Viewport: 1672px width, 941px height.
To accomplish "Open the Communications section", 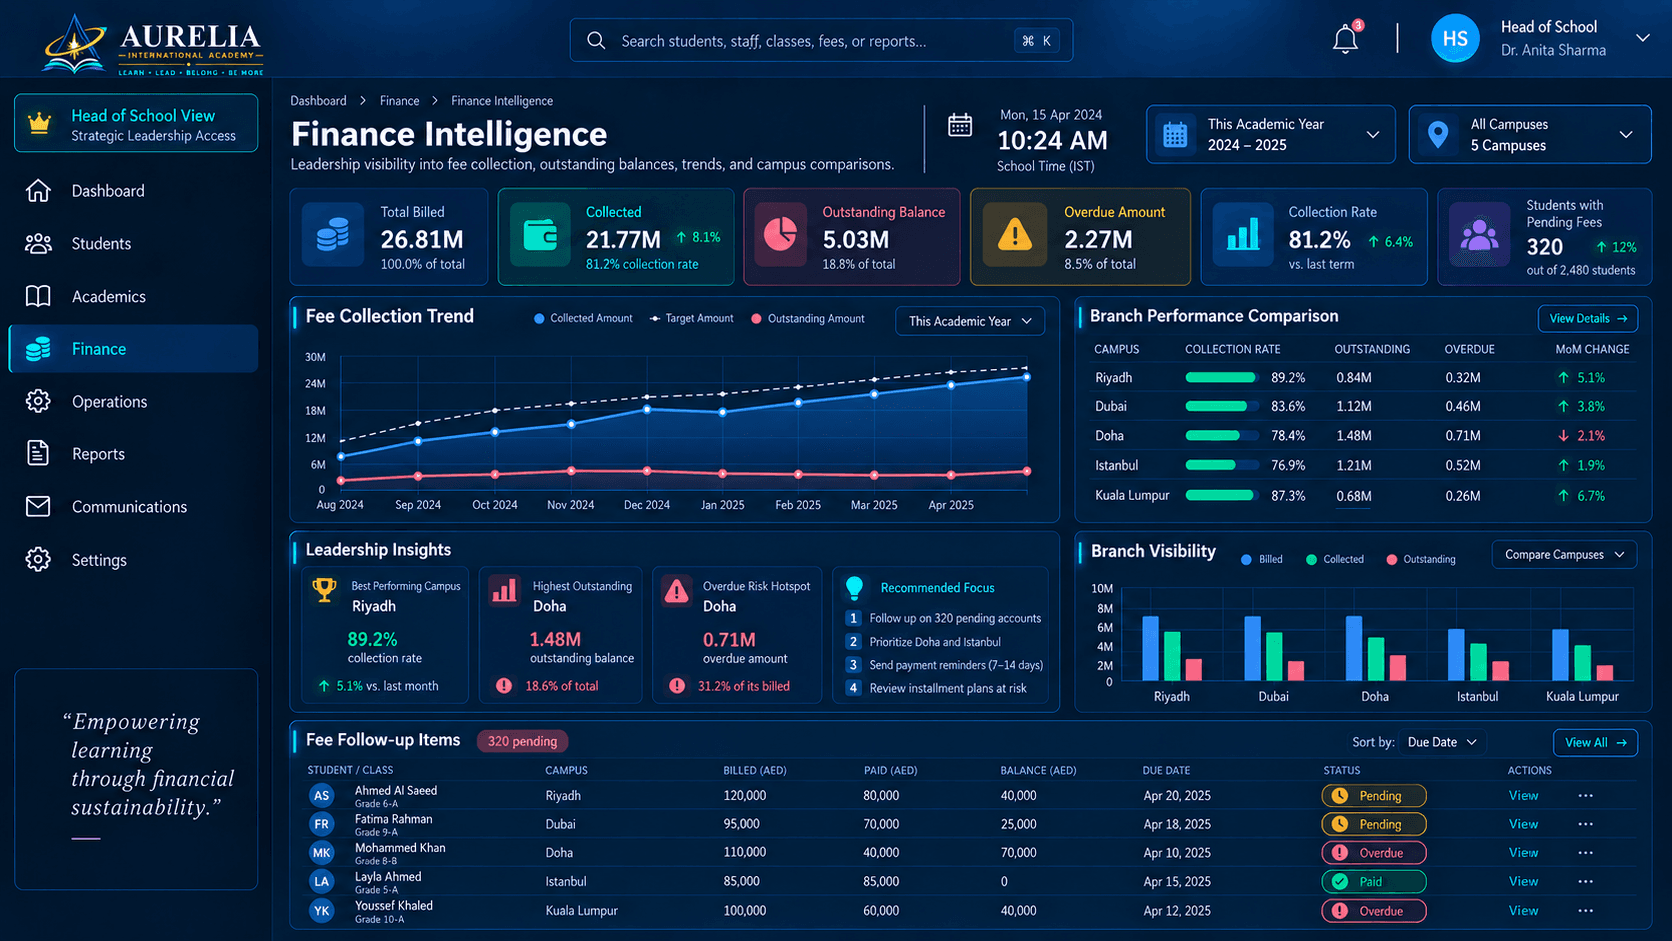I will point(134,506).
